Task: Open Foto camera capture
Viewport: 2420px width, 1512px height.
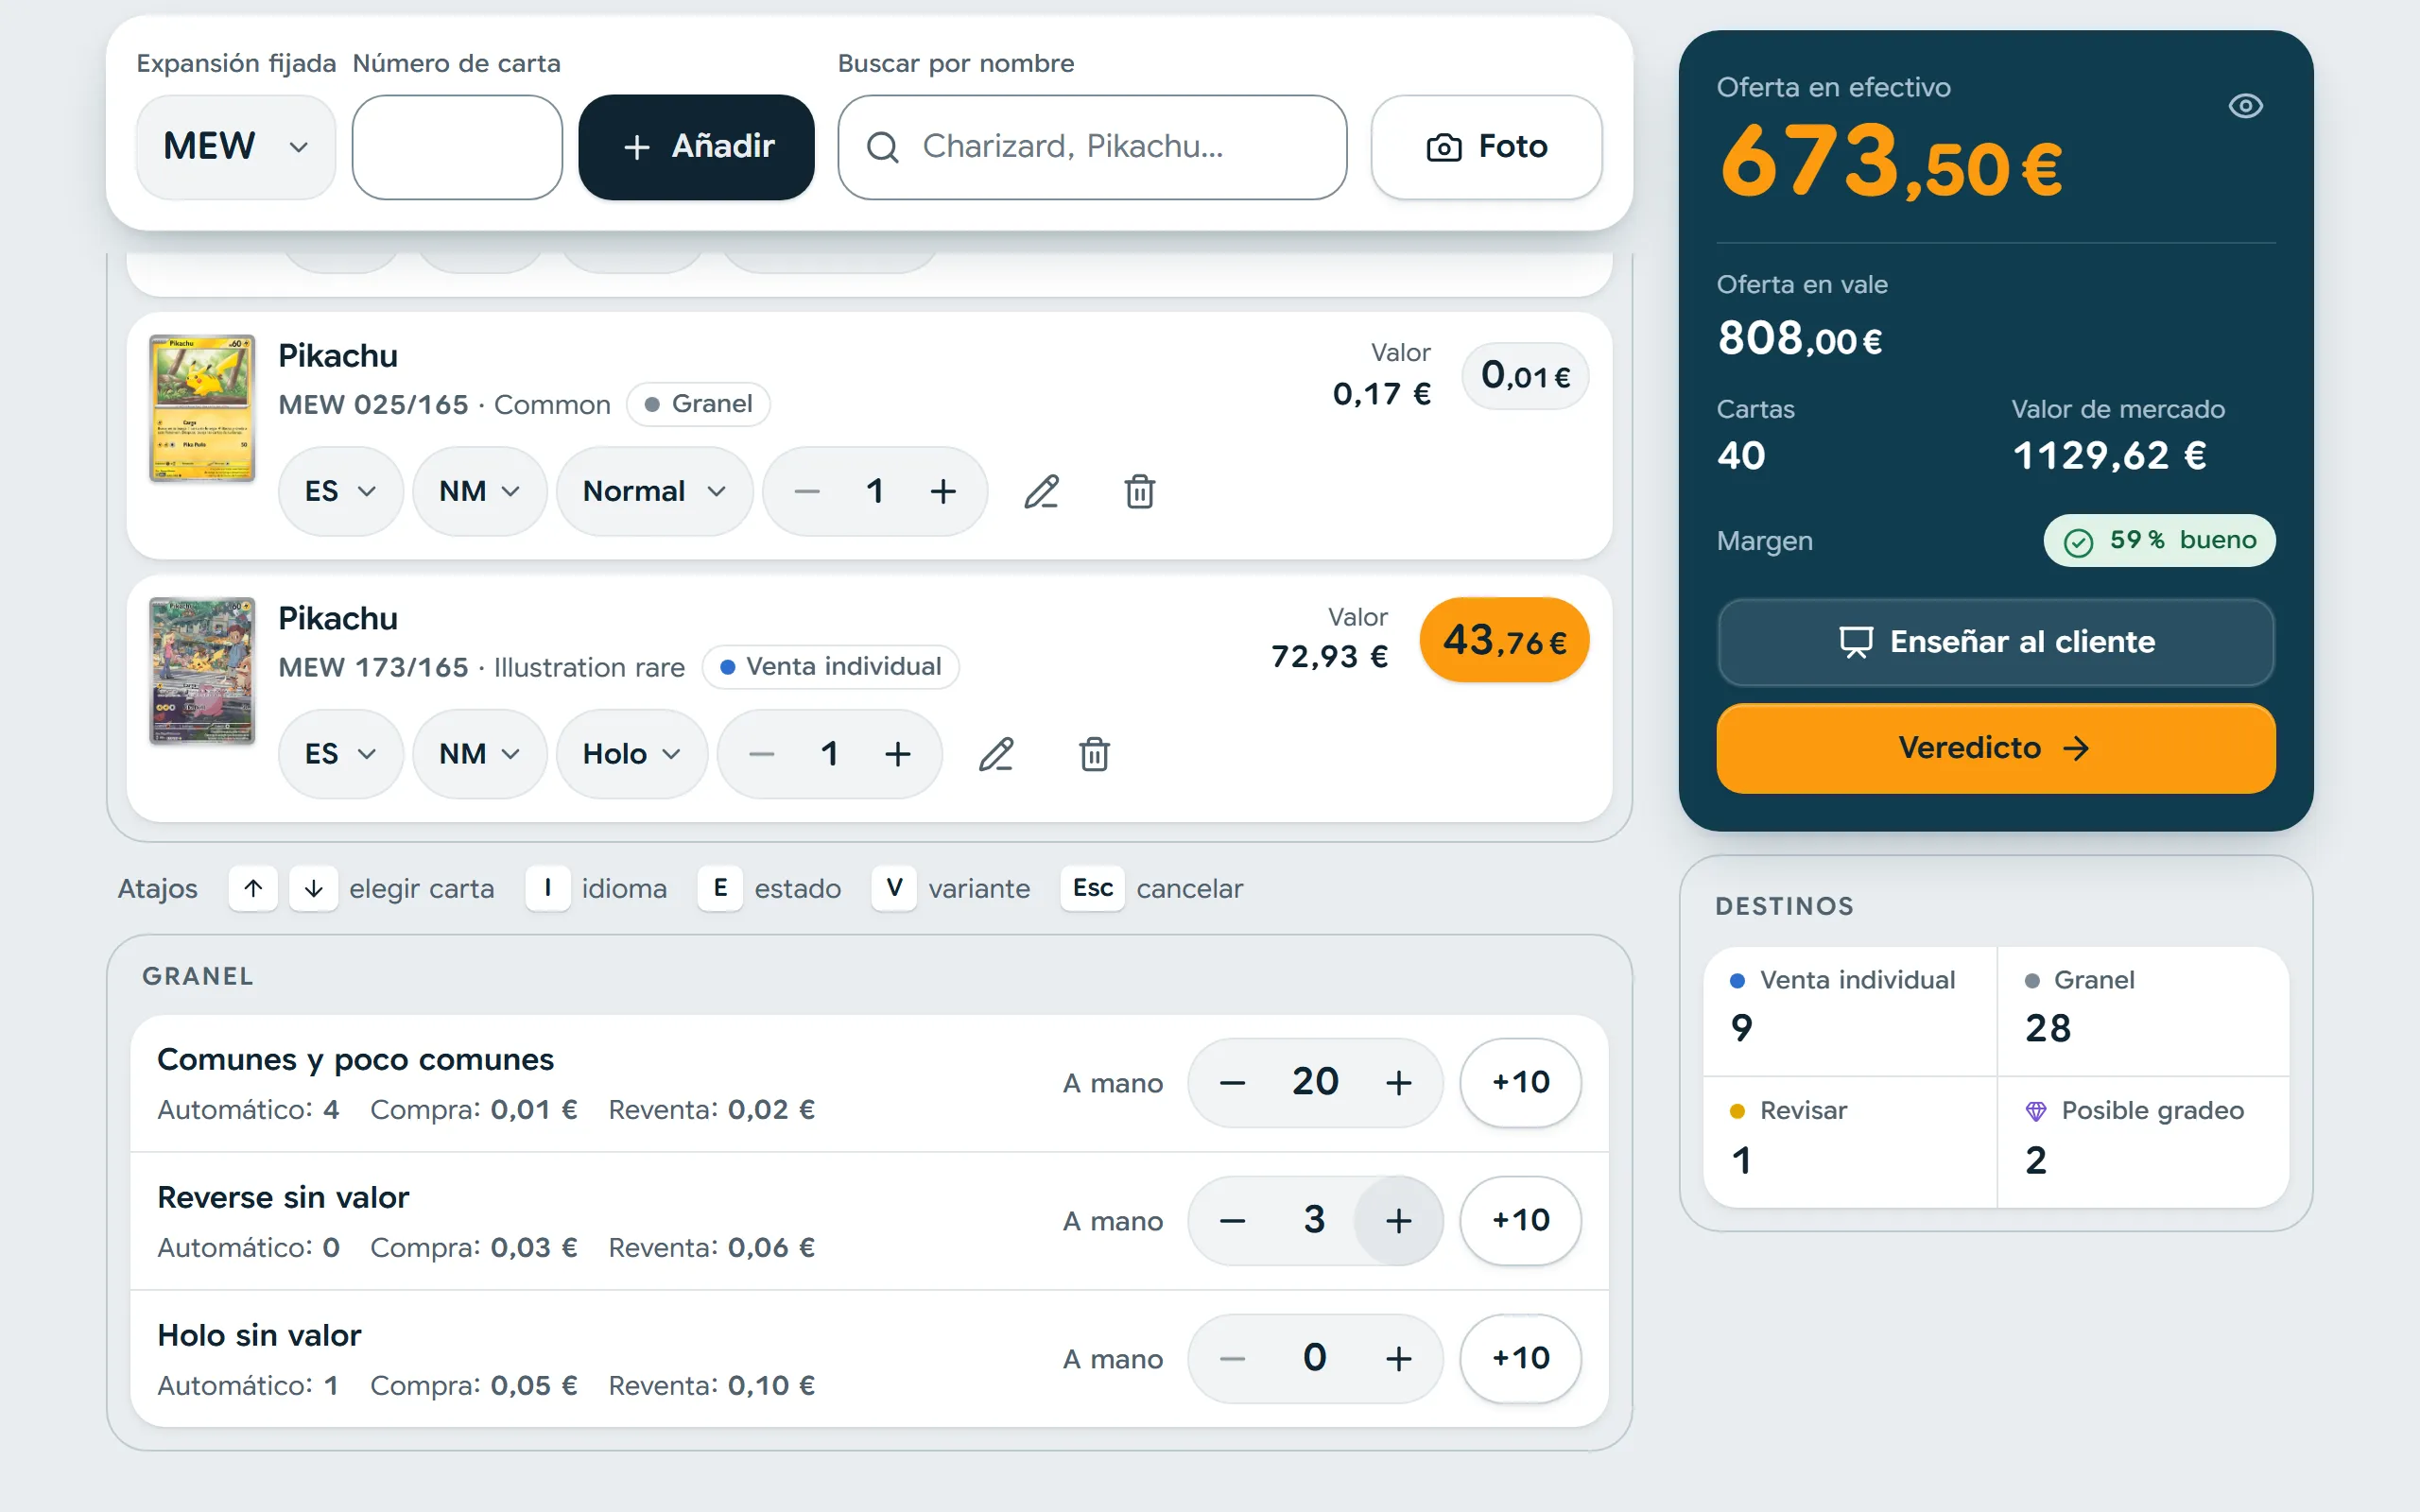Action: click(x=1486, y=147)
